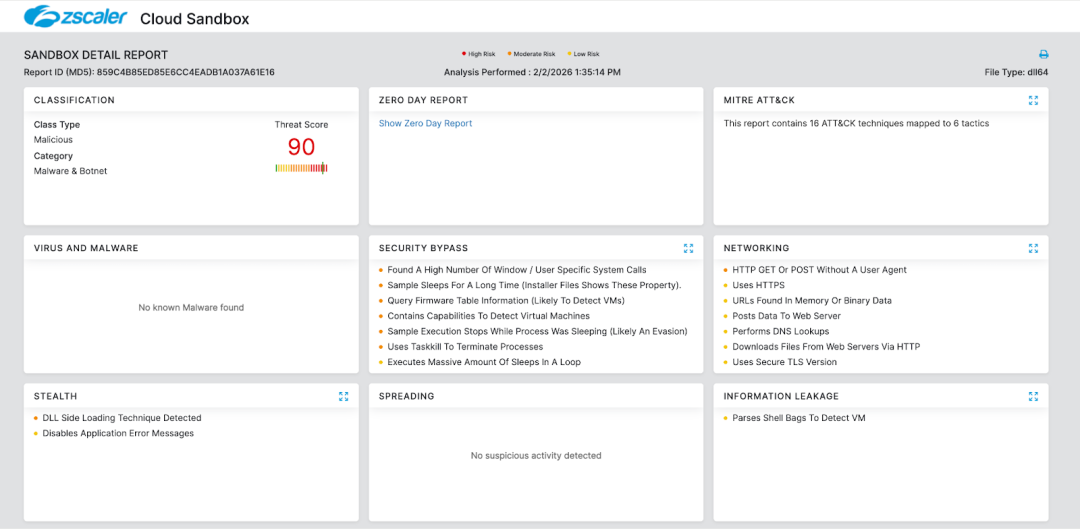The image size is (1080, 529).
Task: Click the Zscaler logo
Action: pyautogui.click(x=76, y=17)
